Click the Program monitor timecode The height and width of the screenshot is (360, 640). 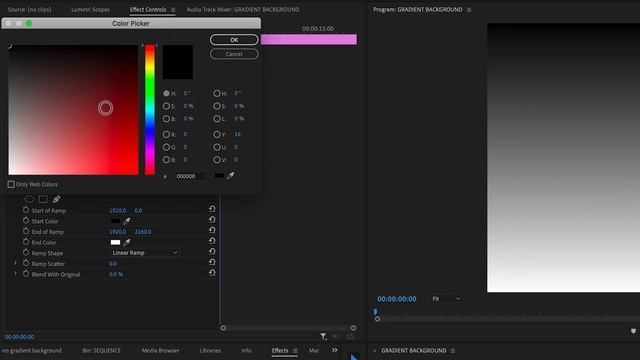pos(397,299)
